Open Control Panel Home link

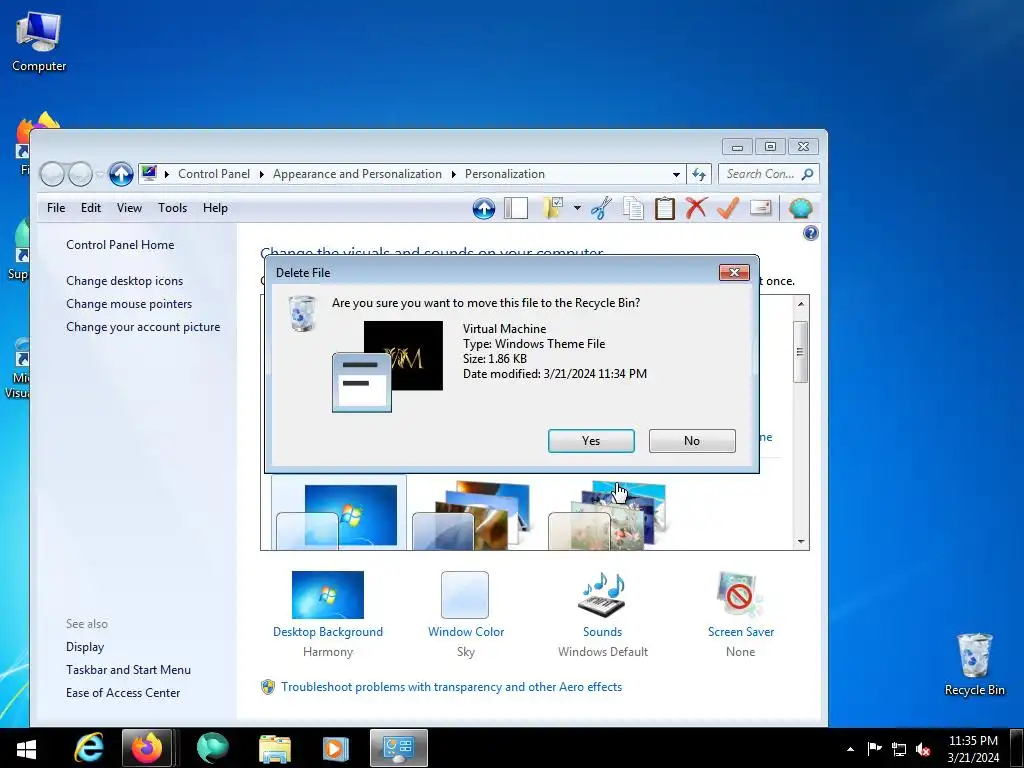coord(120,245)
